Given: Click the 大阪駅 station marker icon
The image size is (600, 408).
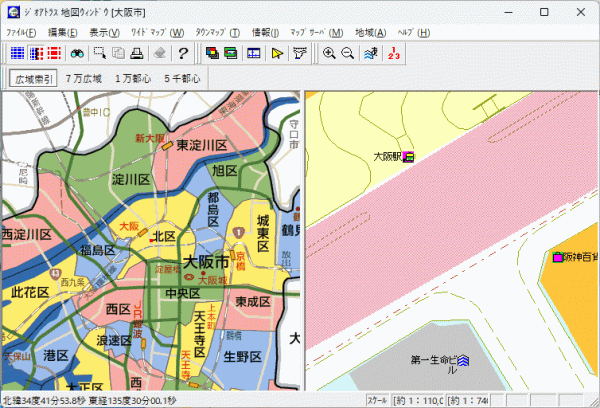Looking at the screenshot, I should point(408,157).
